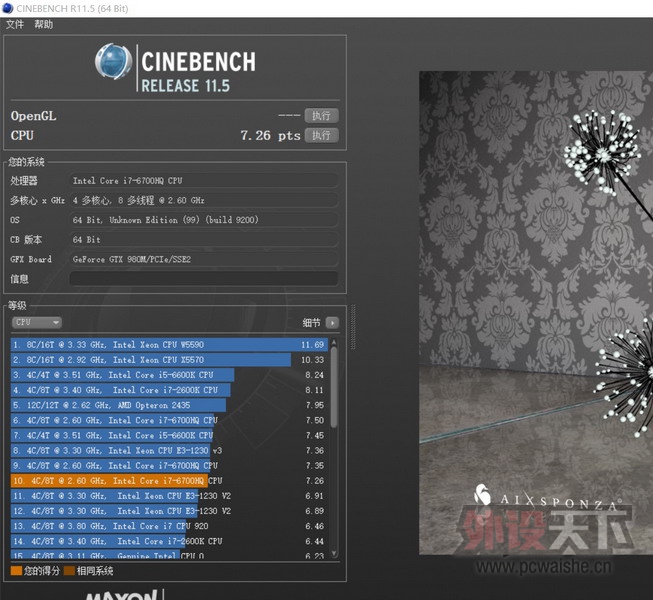Select rank 1 Xeon W5590 row
The width and height of the screenshot is (653, 600).
[x=169, y=345]
